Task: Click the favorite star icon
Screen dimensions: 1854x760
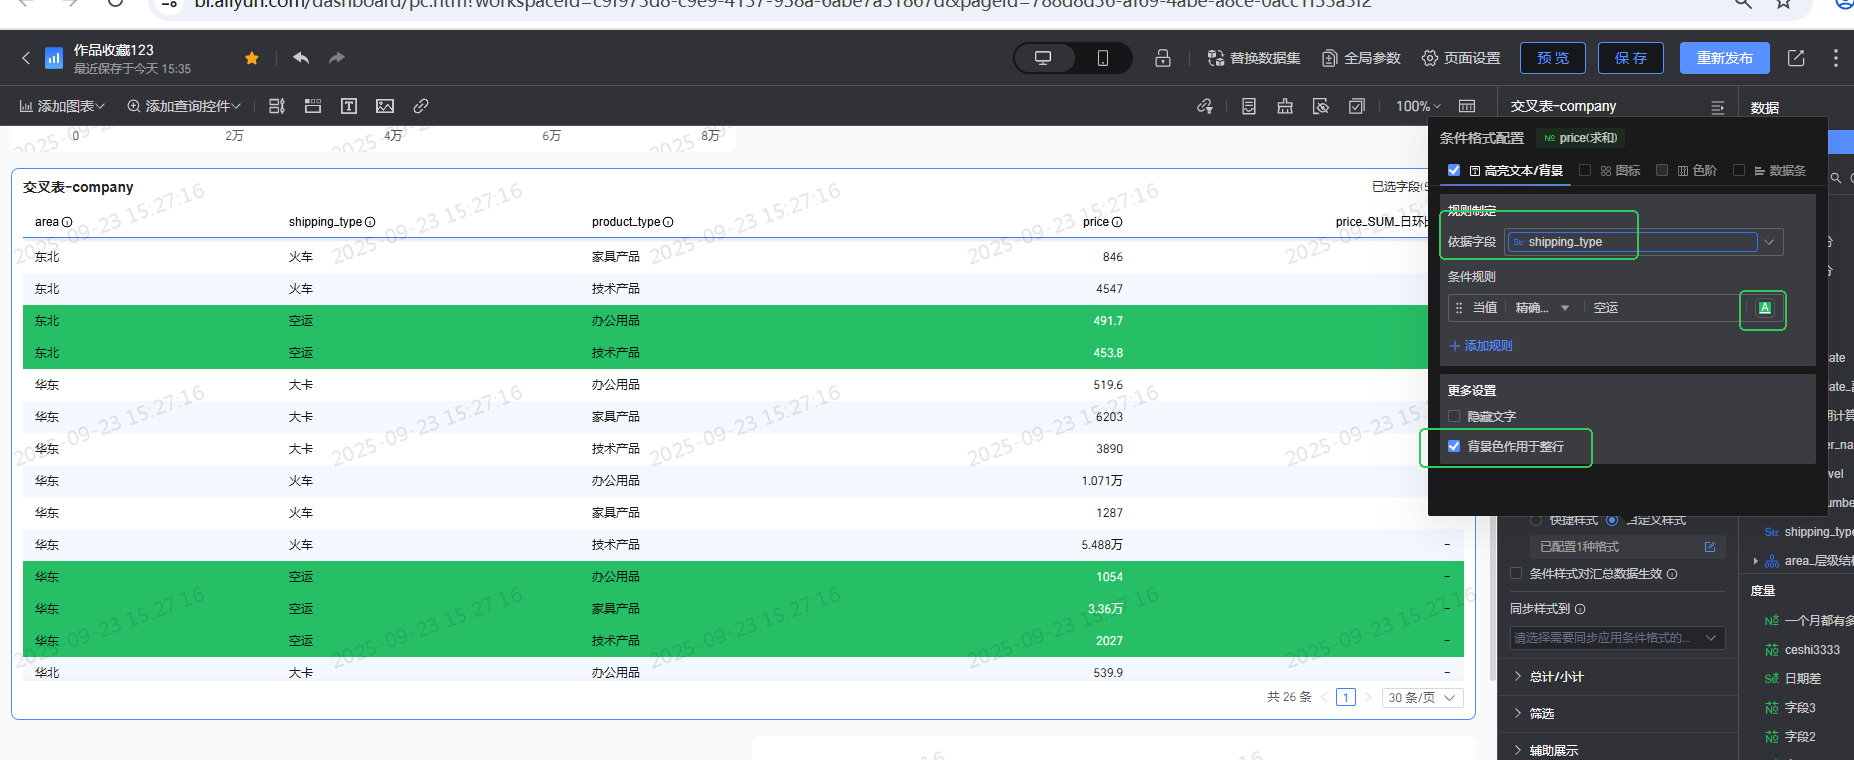Action: (252, 58)
